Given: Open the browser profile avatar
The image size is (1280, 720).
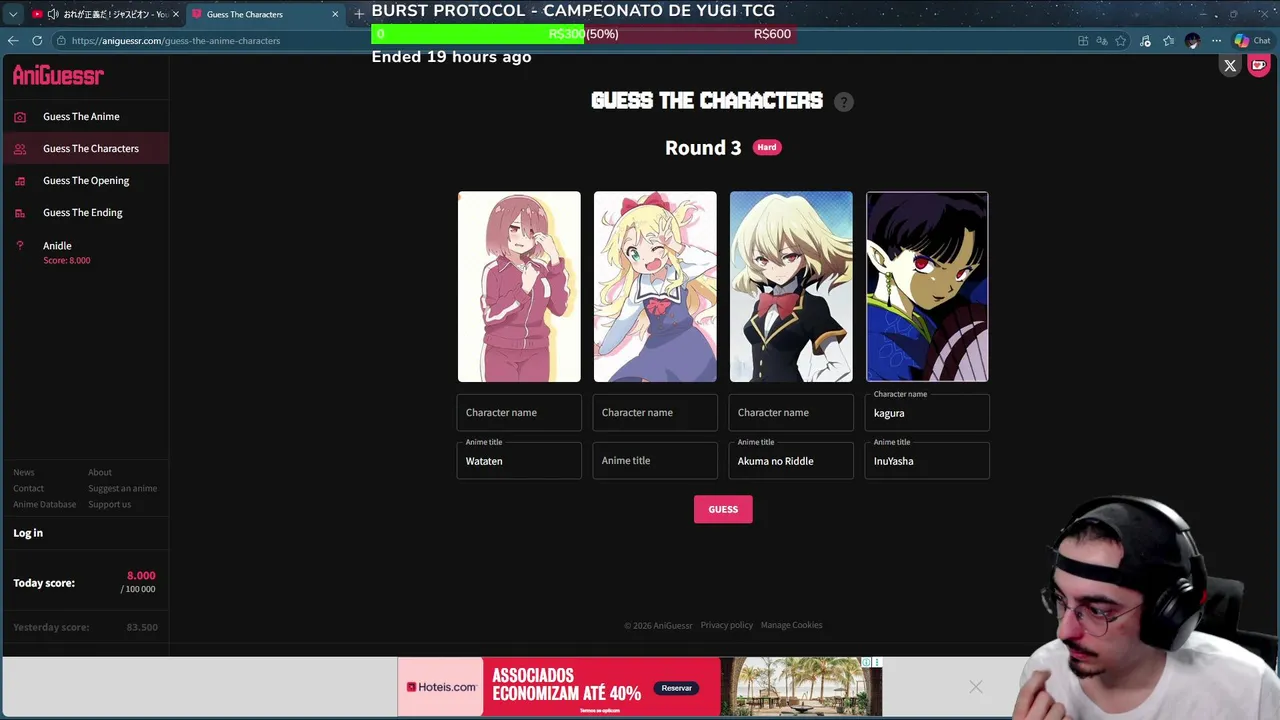Looking at the screenshot, I should tap(1192, 41).
